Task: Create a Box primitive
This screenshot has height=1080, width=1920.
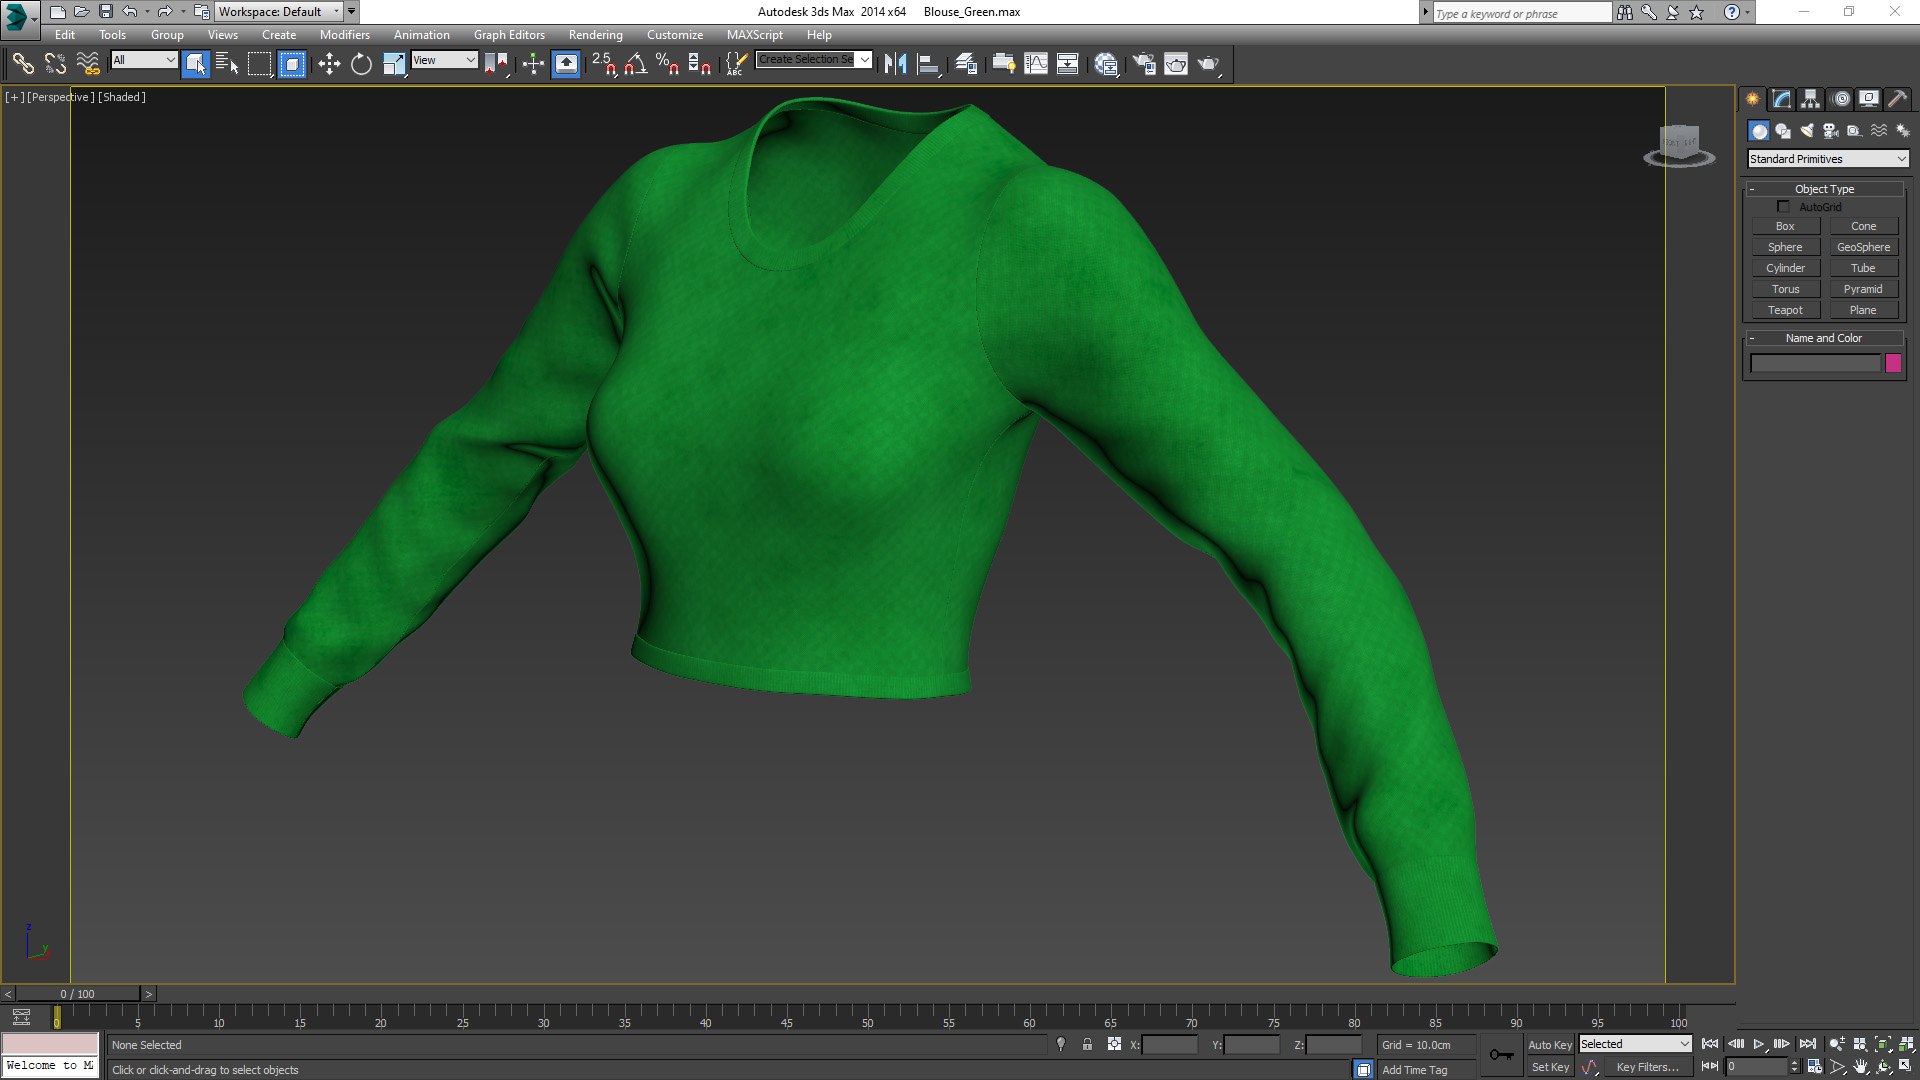Action: point(1785,226)
